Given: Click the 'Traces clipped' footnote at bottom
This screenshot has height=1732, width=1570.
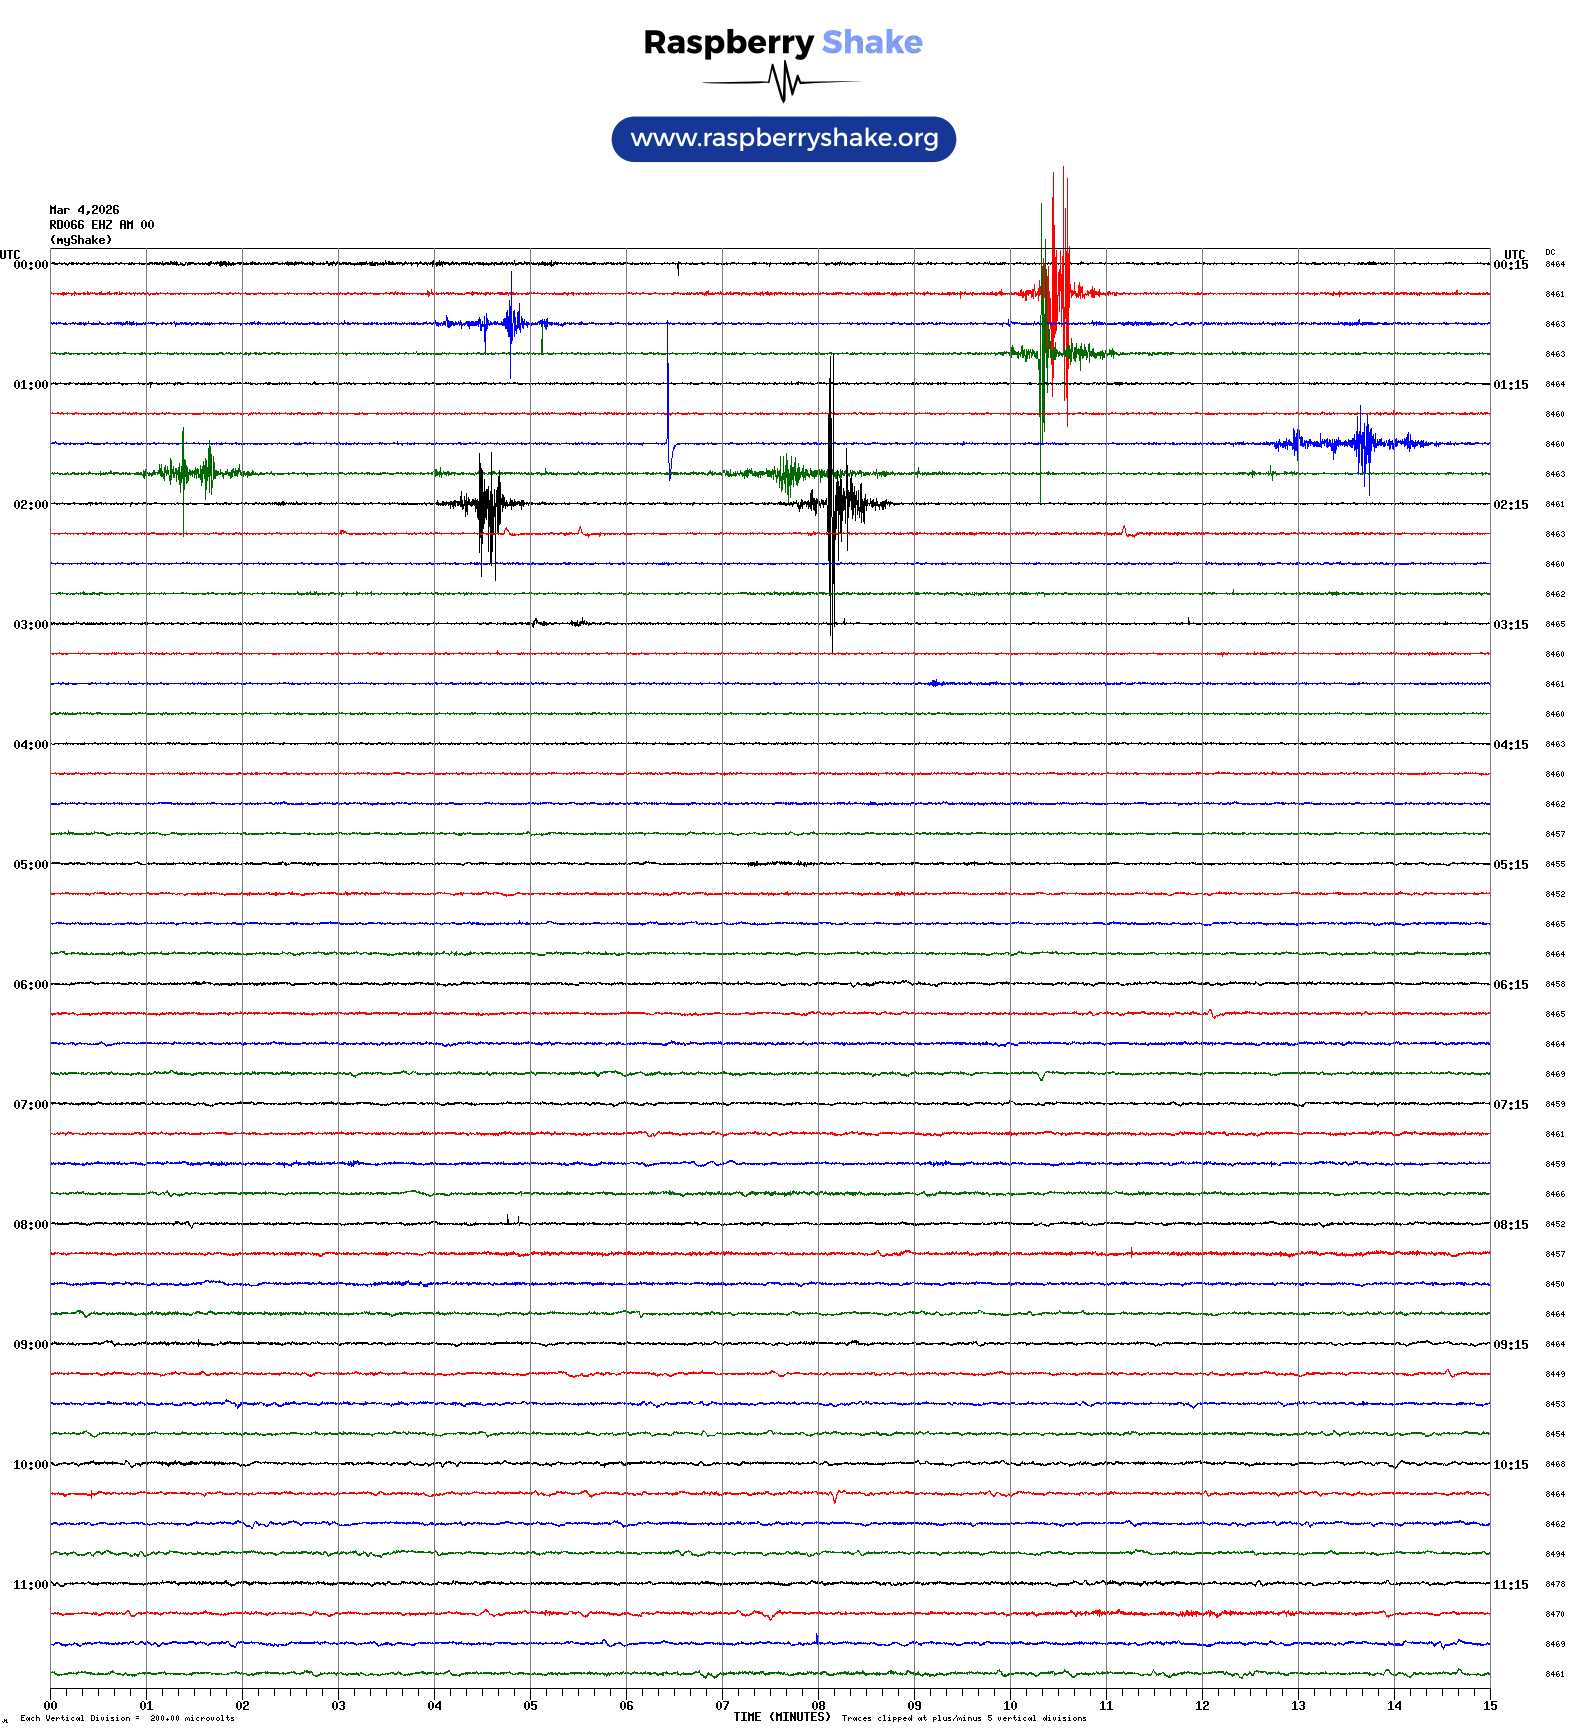Looking at the screenshot, I should point(963,1719).
